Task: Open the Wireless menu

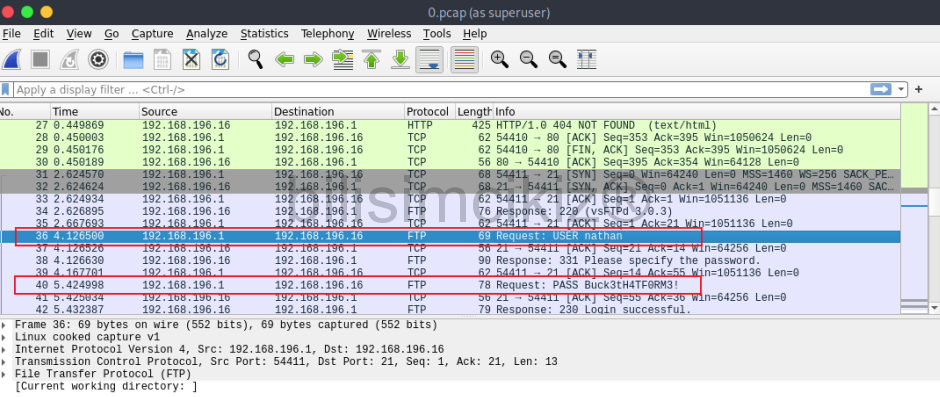Action: click(389, 34)
